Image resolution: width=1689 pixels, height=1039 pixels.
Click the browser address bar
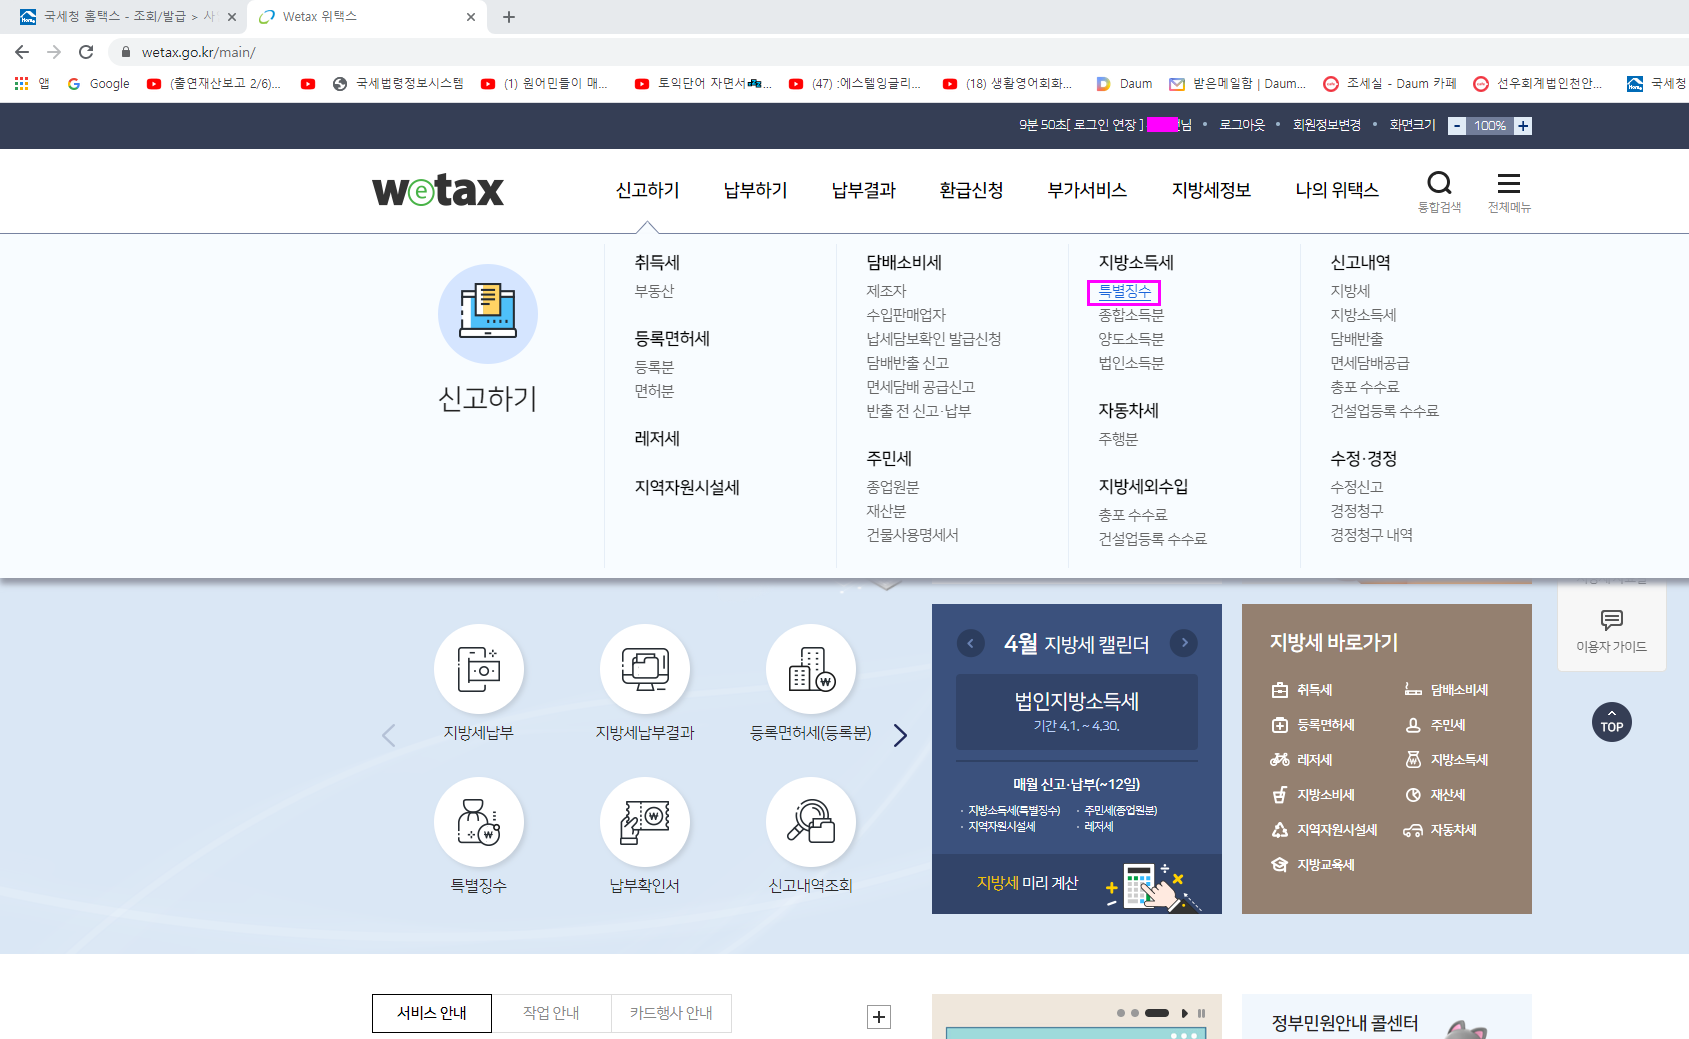point(900,52)
